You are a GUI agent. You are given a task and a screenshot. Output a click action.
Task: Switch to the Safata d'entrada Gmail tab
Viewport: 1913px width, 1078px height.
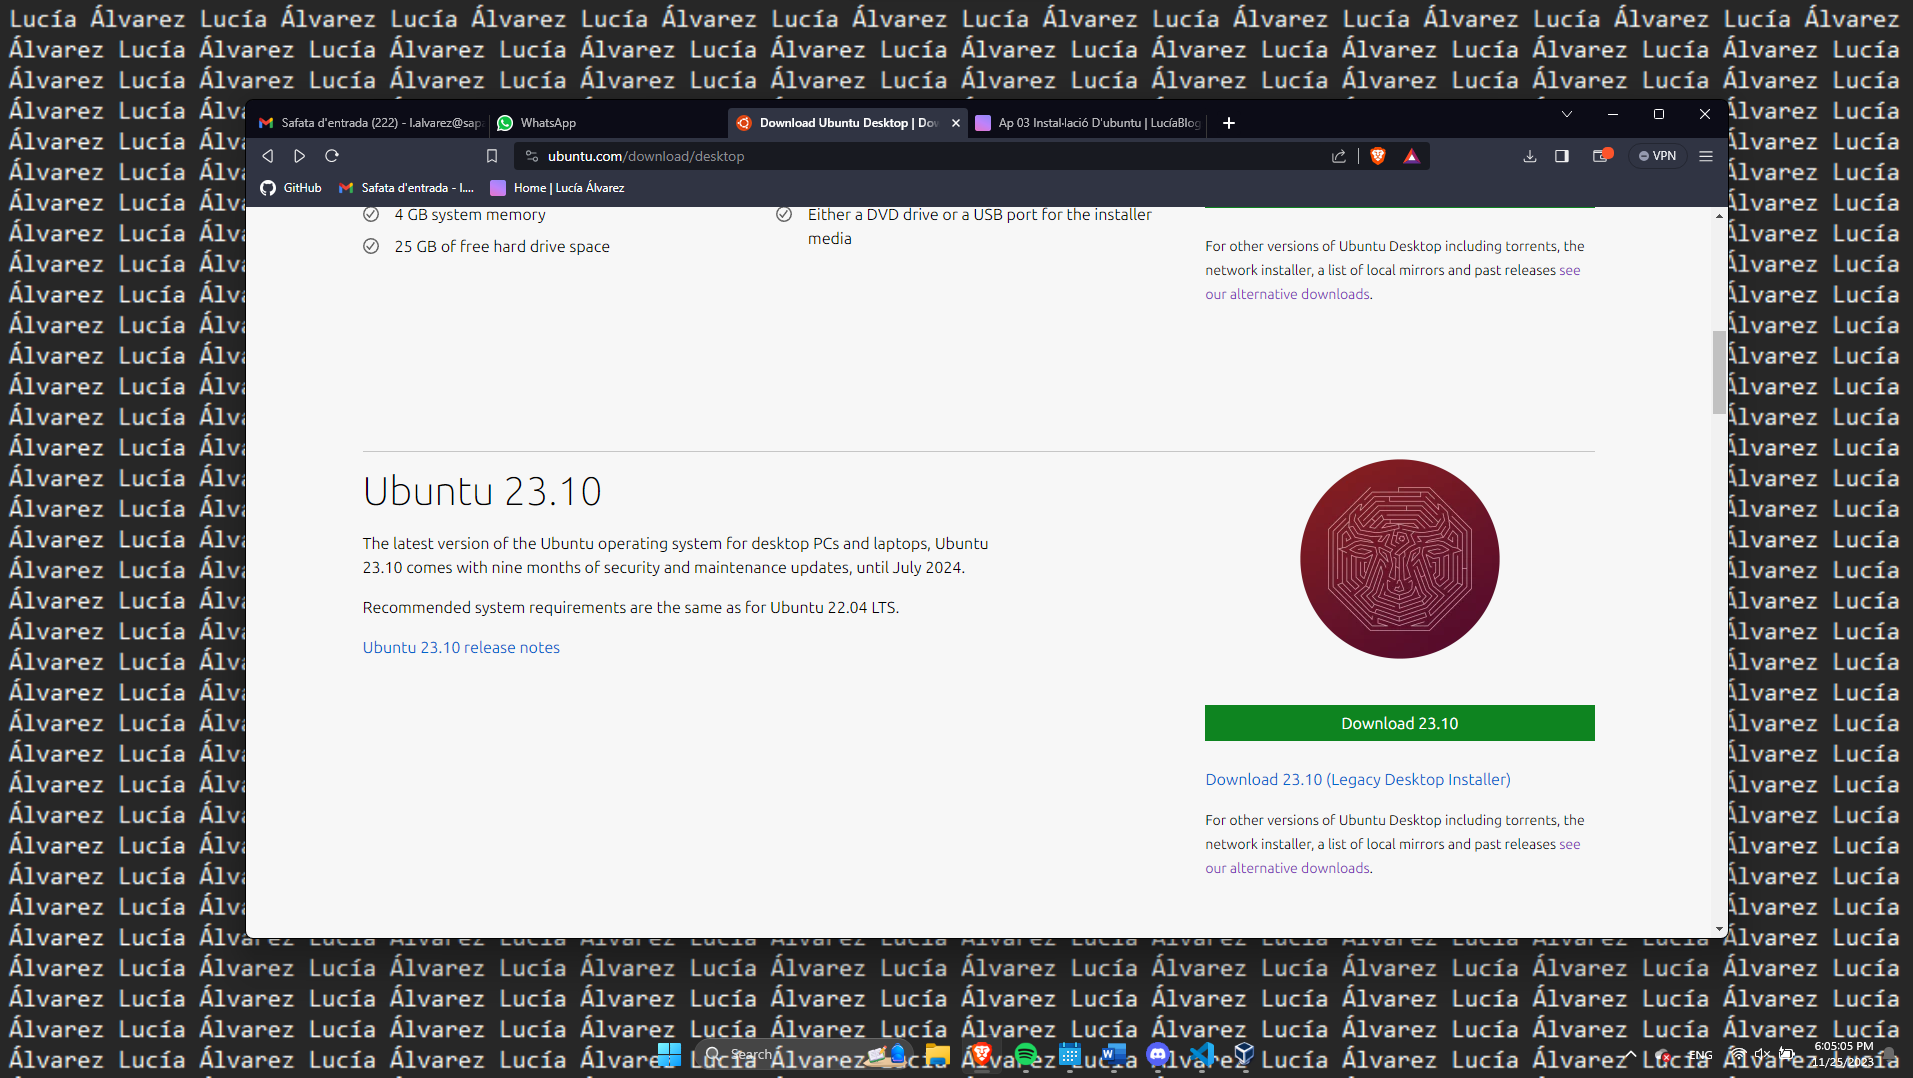(x=370, y=123)
